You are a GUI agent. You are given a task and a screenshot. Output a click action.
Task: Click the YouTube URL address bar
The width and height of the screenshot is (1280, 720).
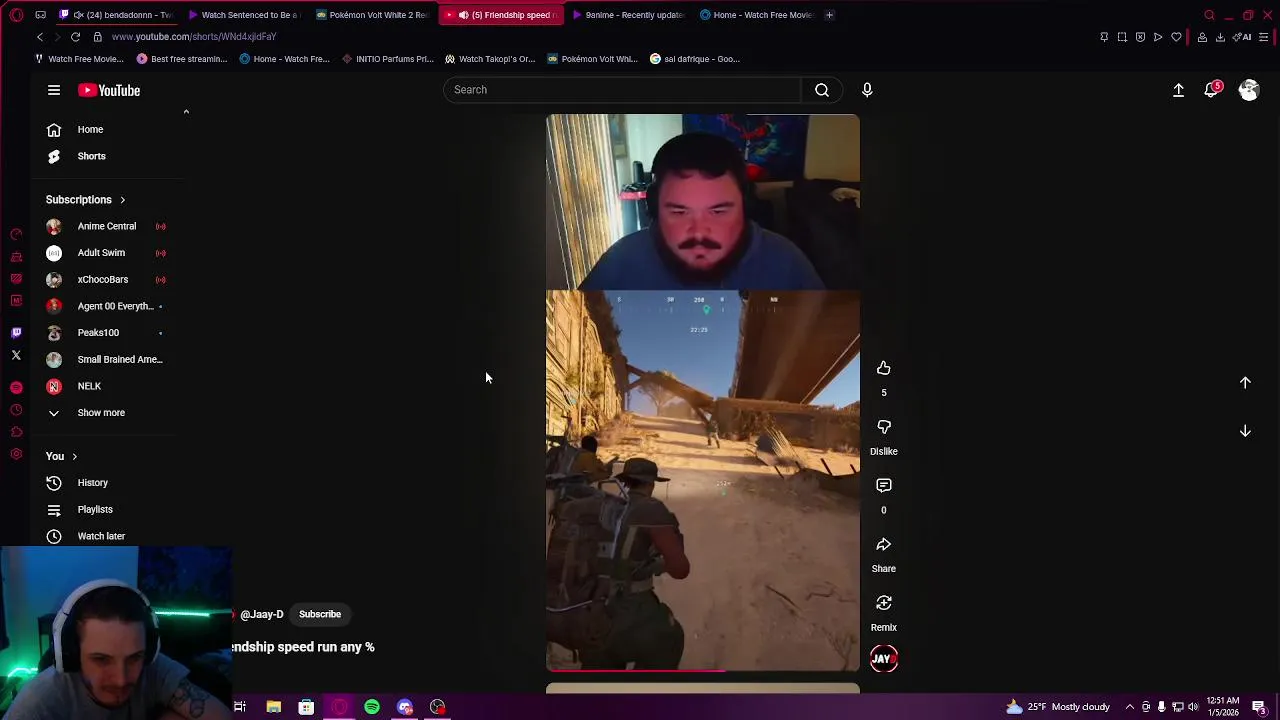click(x=194, y=37)
